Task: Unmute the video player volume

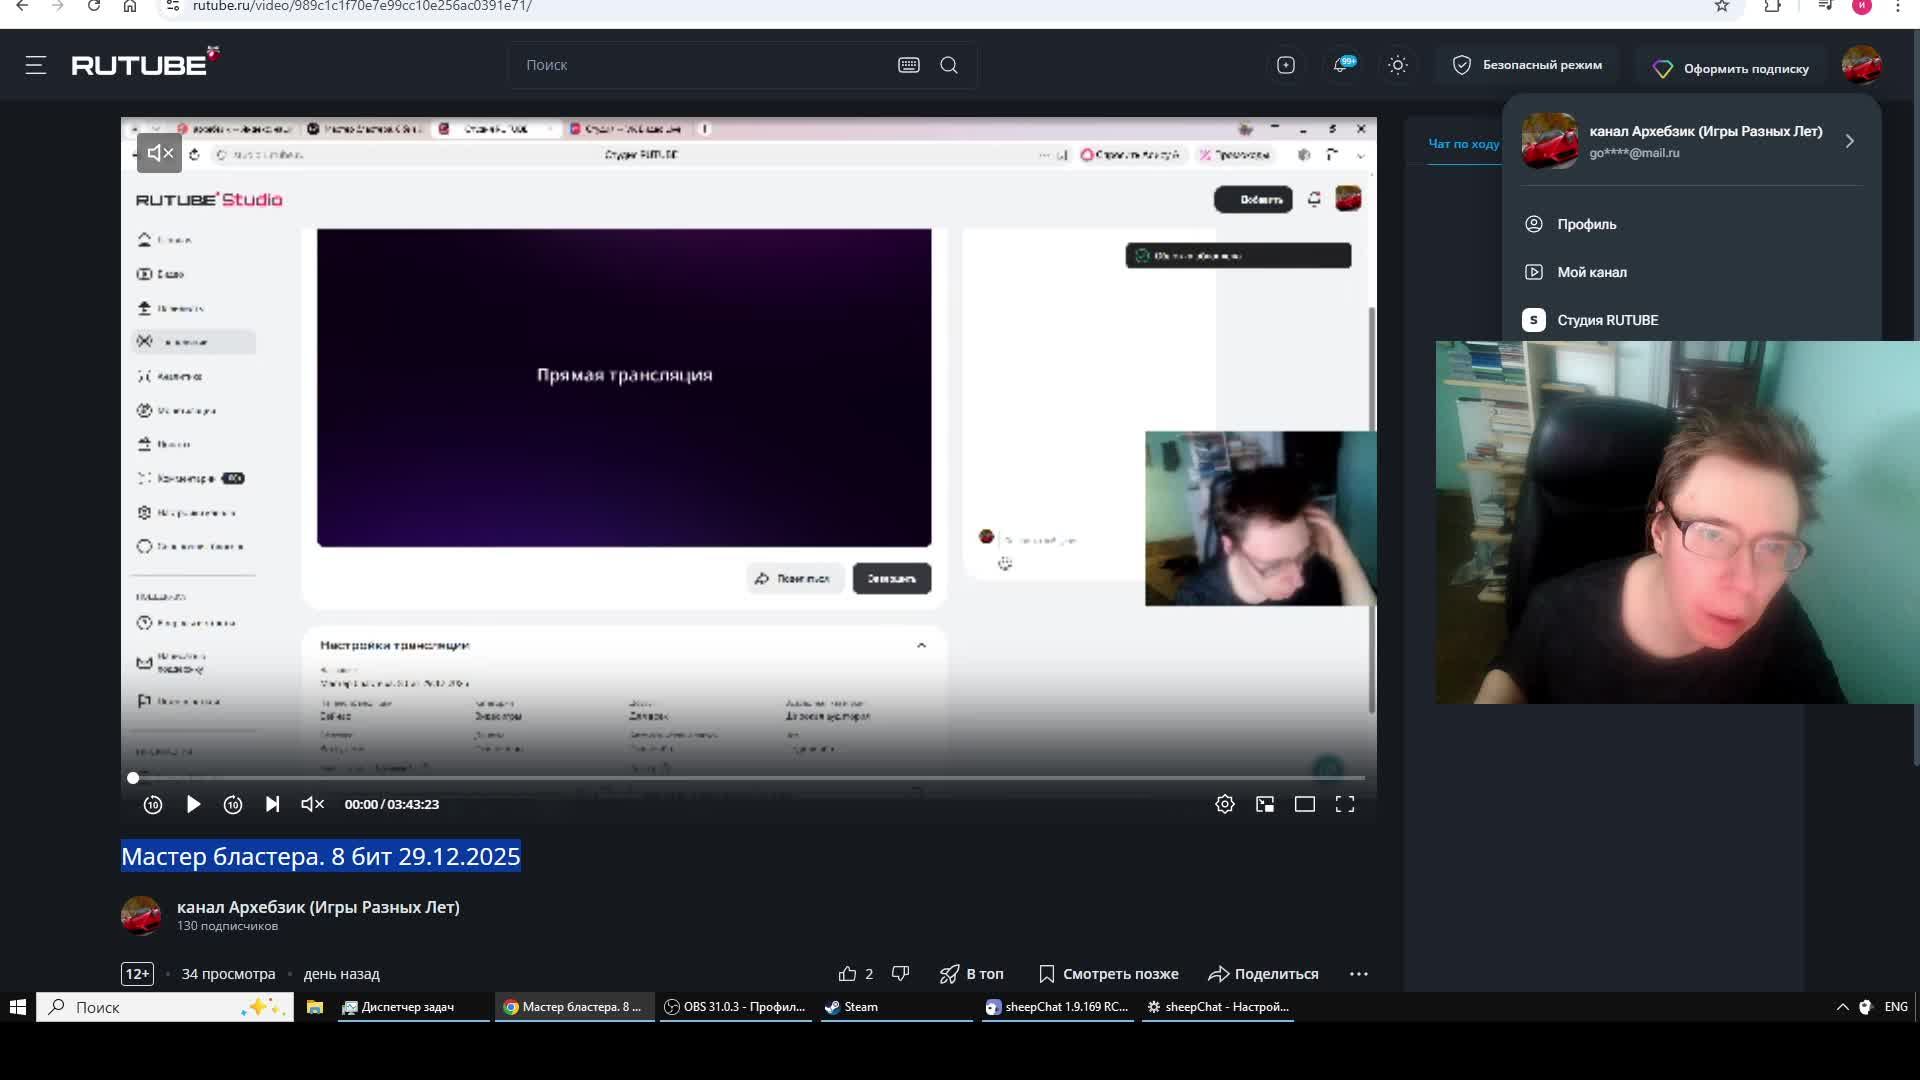Action: click(312, 805)
